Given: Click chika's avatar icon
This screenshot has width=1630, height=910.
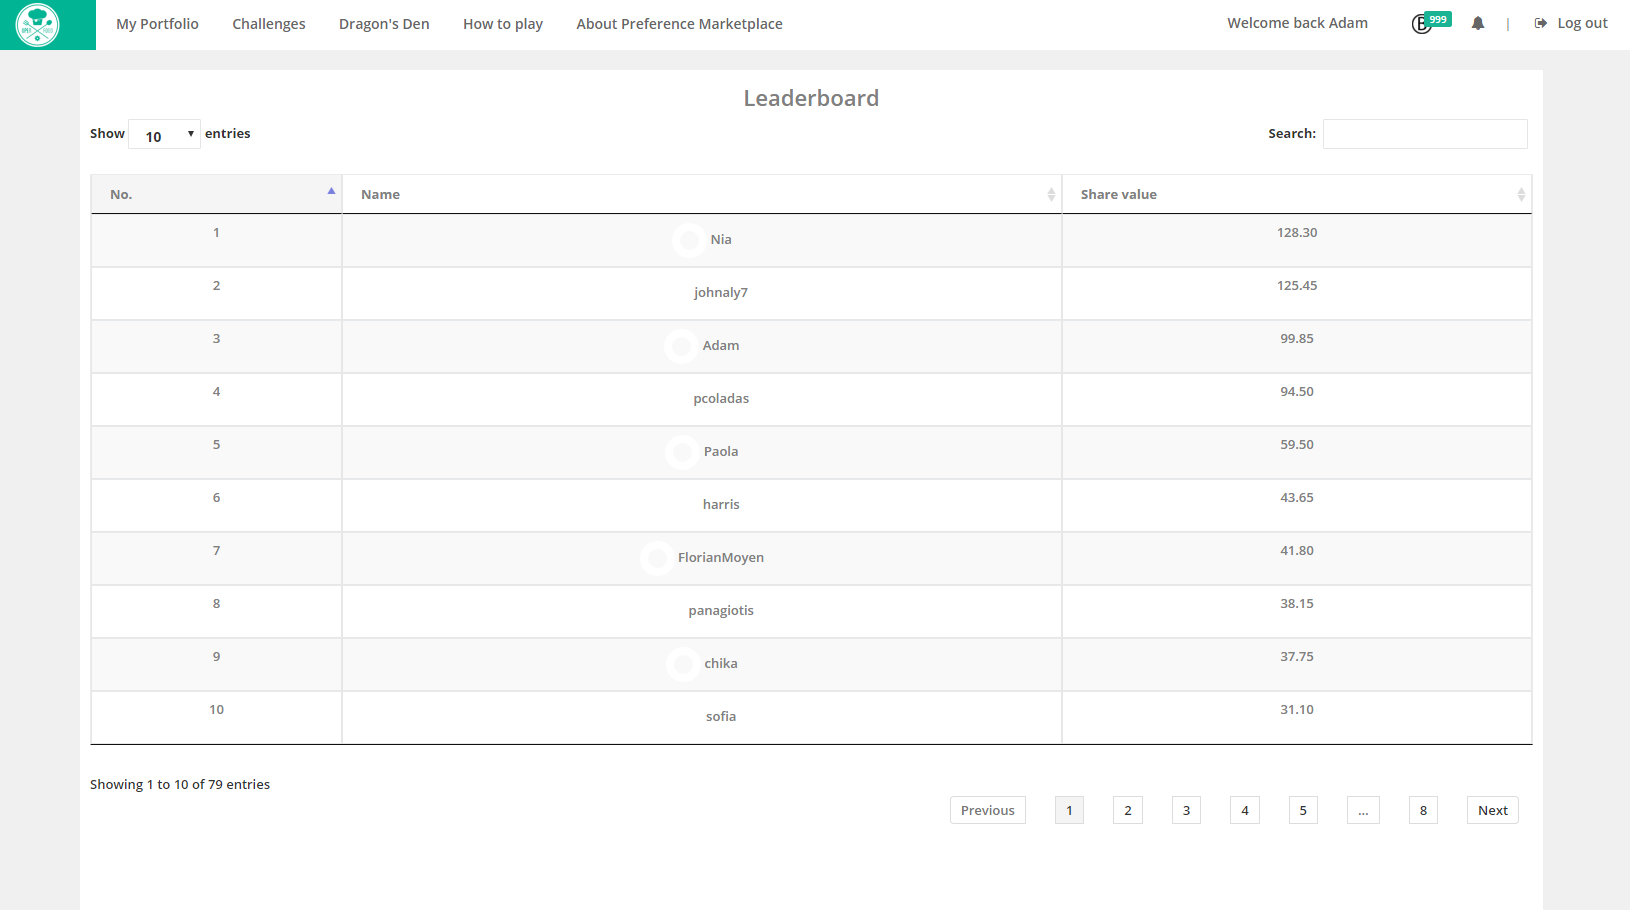Looking at the screenshot, I should coord(683,664).
